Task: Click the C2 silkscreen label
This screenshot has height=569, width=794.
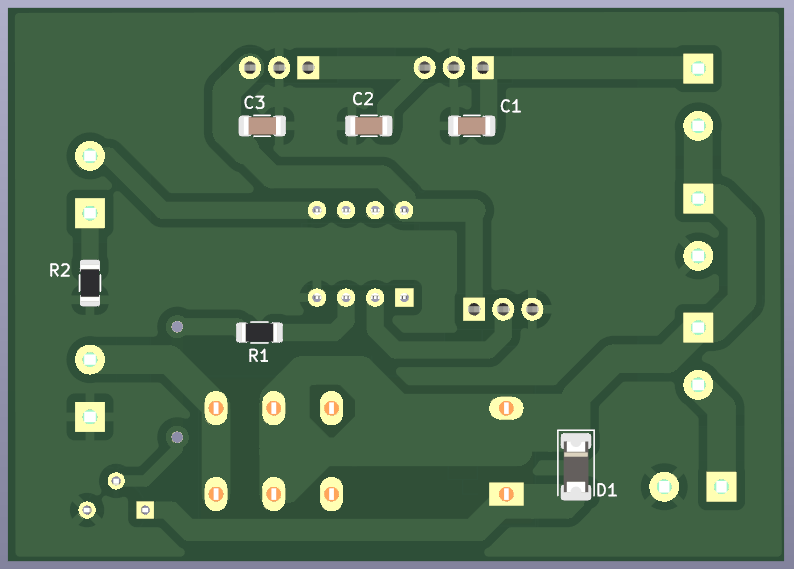Action: click(363, 99)
